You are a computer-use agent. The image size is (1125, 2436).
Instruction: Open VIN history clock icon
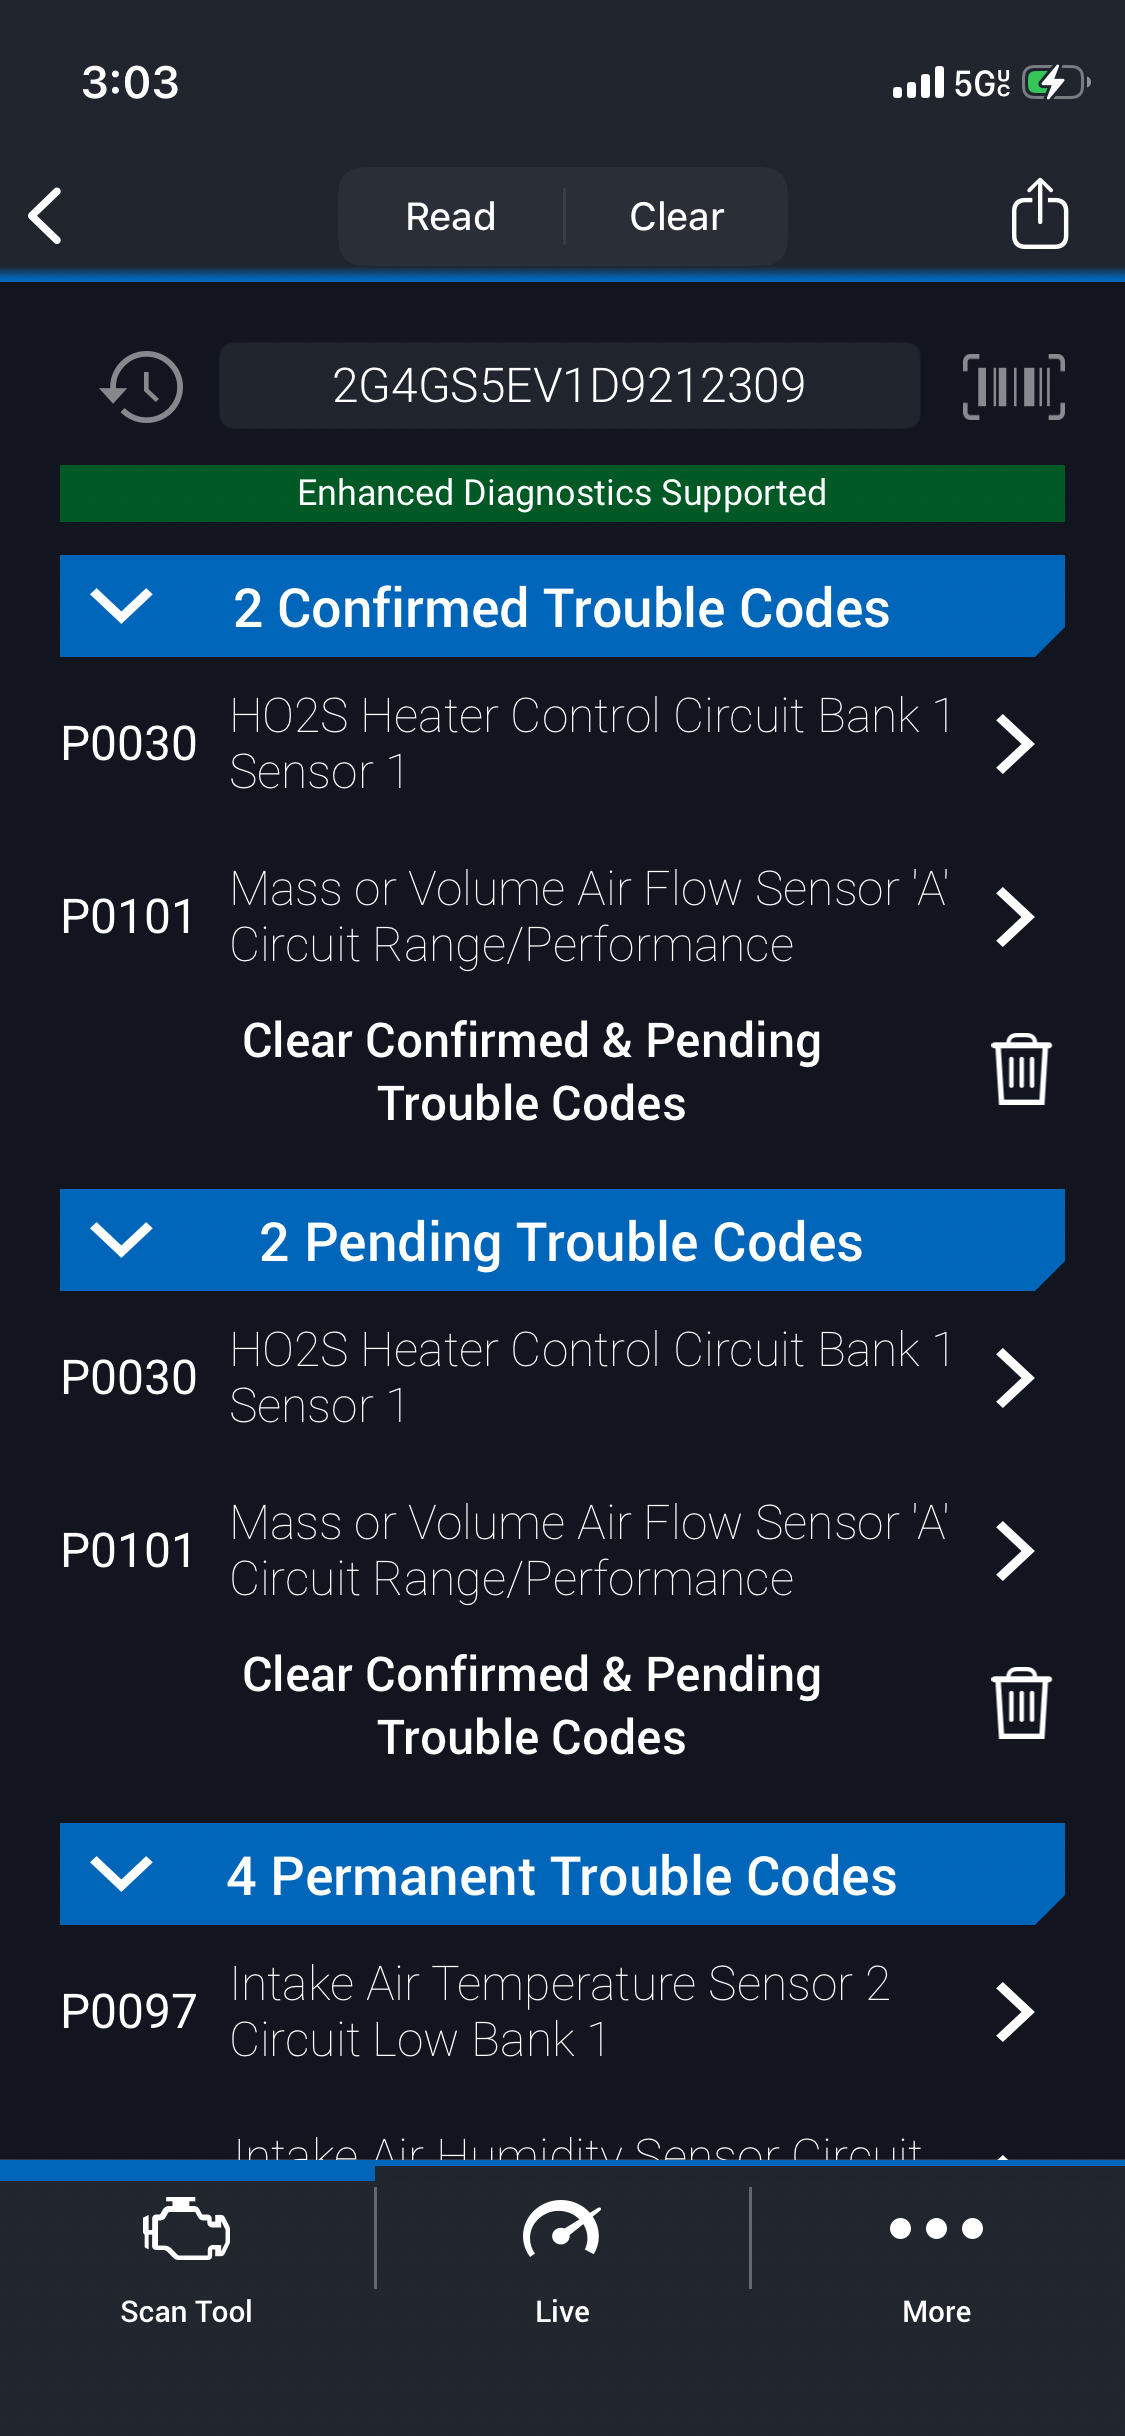(143, 386)
